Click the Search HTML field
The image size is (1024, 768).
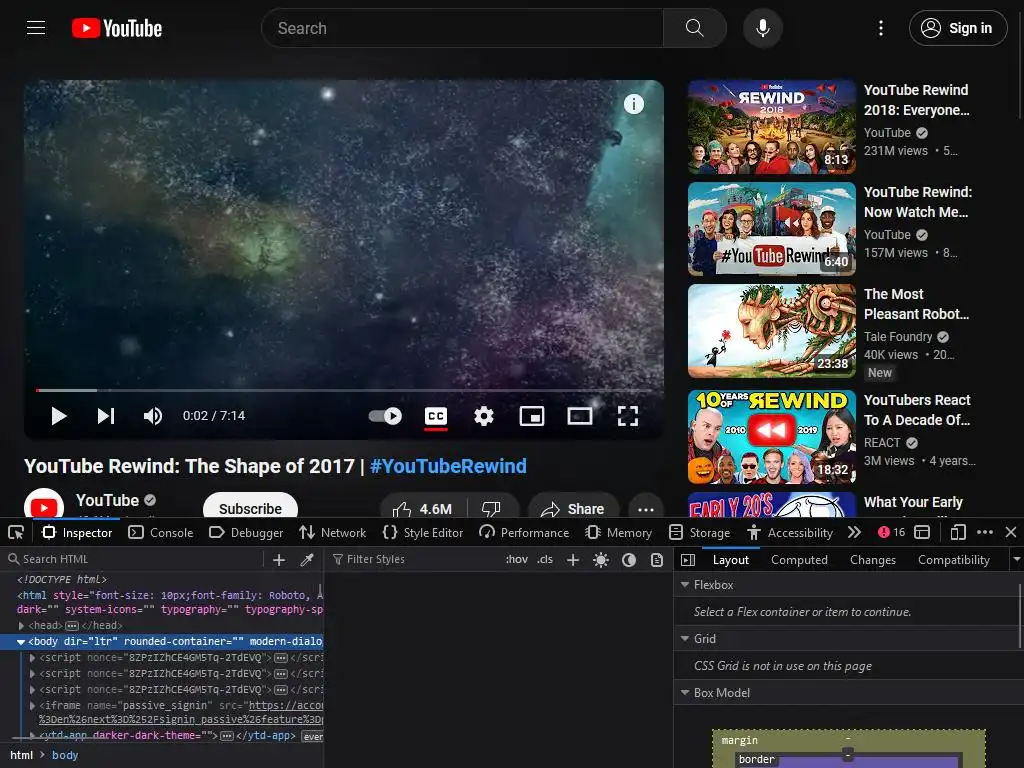[x=134, y=559]
